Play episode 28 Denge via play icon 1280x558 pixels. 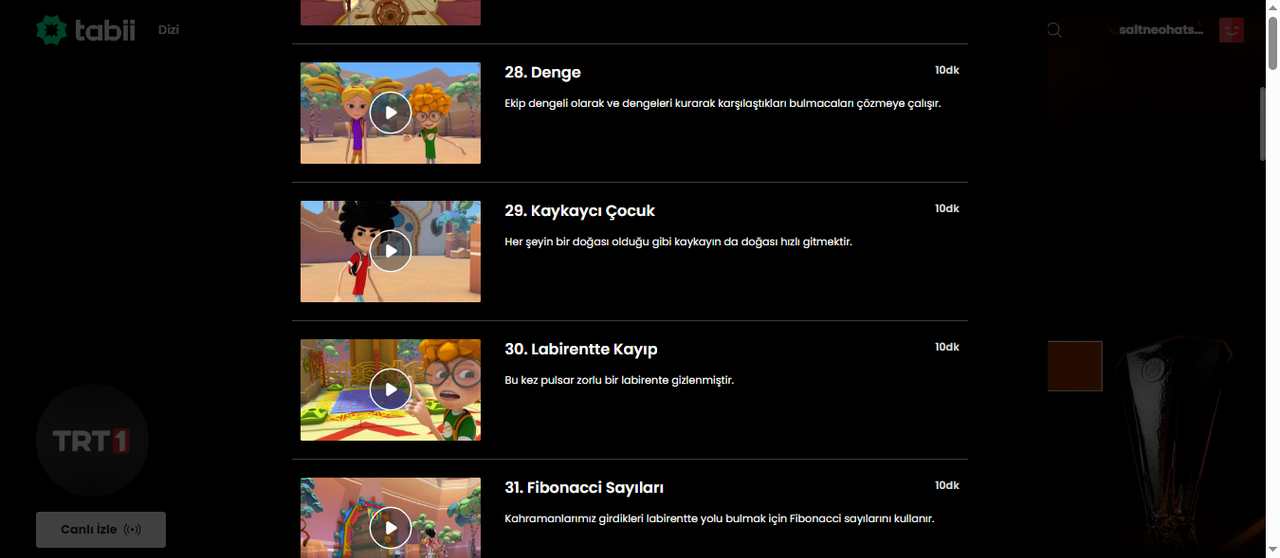click(x=390, y=113)
